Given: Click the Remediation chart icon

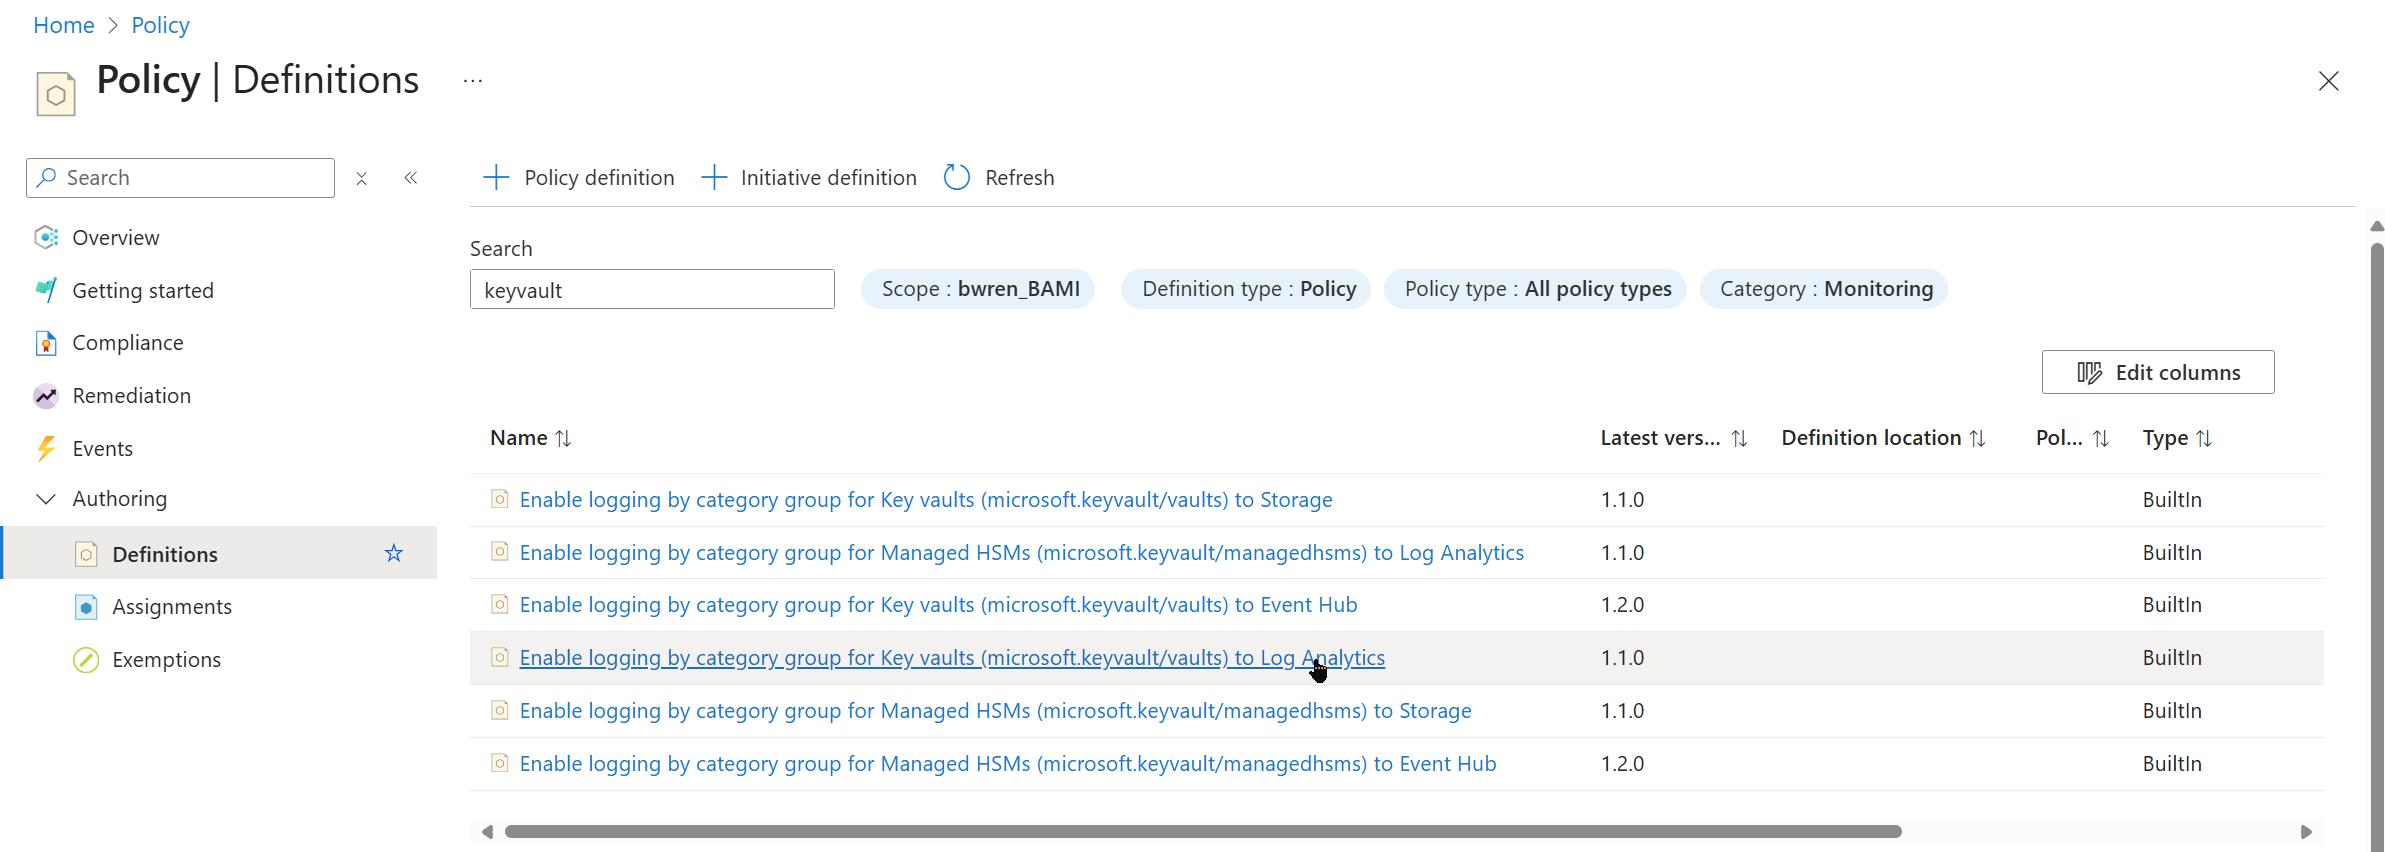Looking at the screenshot, I should [x=46, y=396].
